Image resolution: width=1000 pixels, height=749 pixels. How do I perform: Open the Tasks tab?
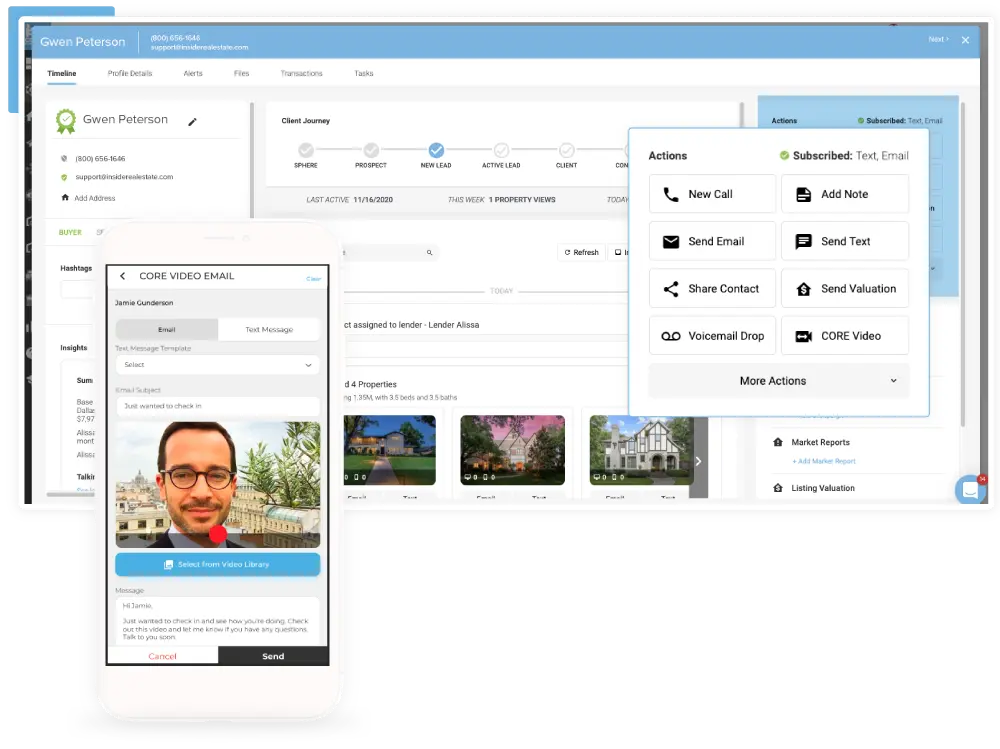(364, 73)
